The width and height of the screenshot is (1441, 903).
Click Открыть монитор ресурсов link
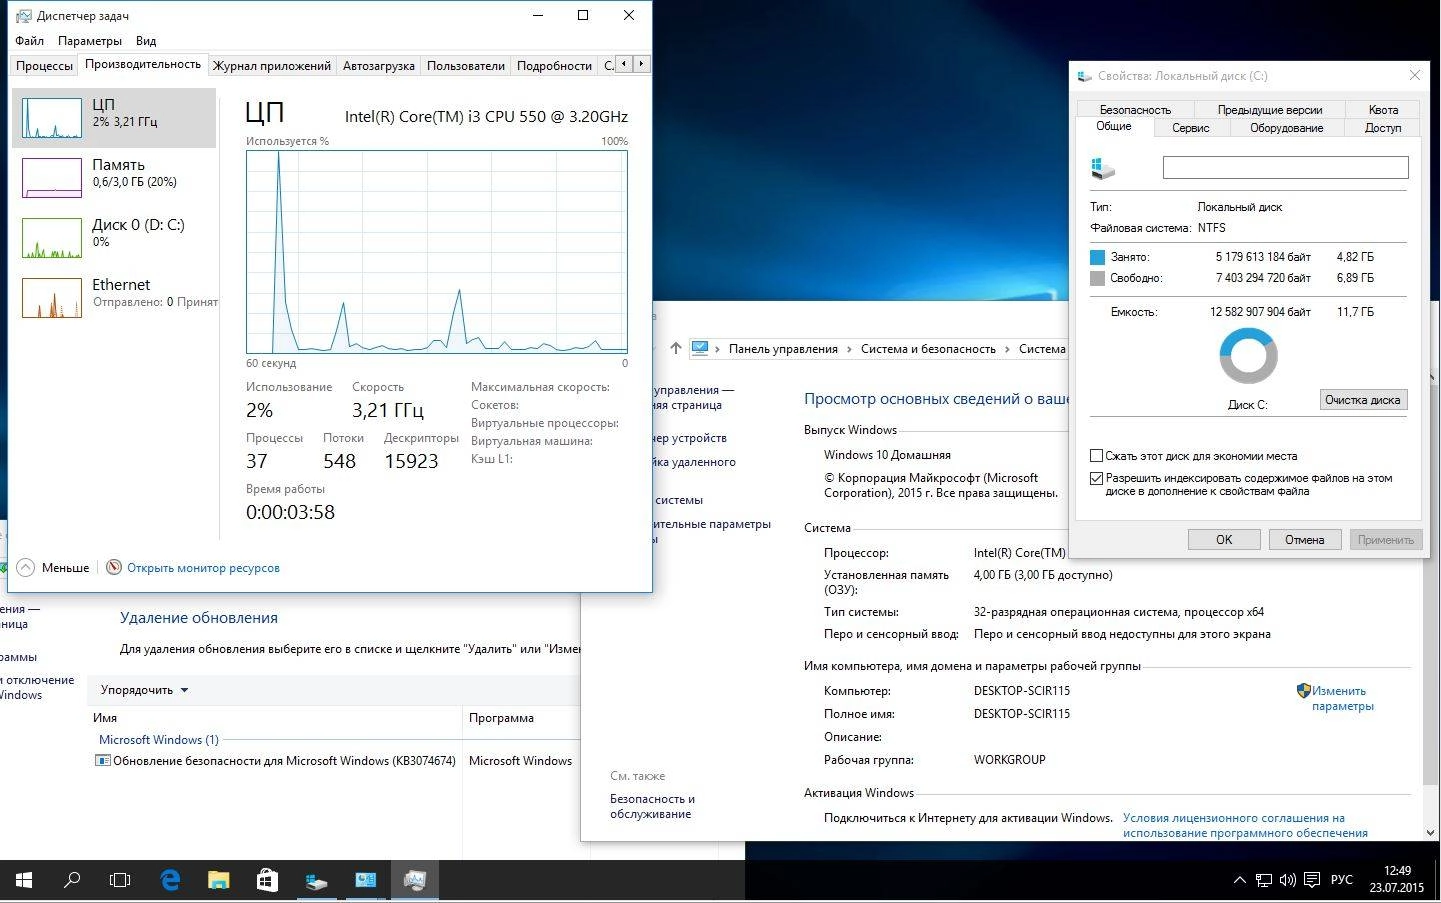pos(203,568)
